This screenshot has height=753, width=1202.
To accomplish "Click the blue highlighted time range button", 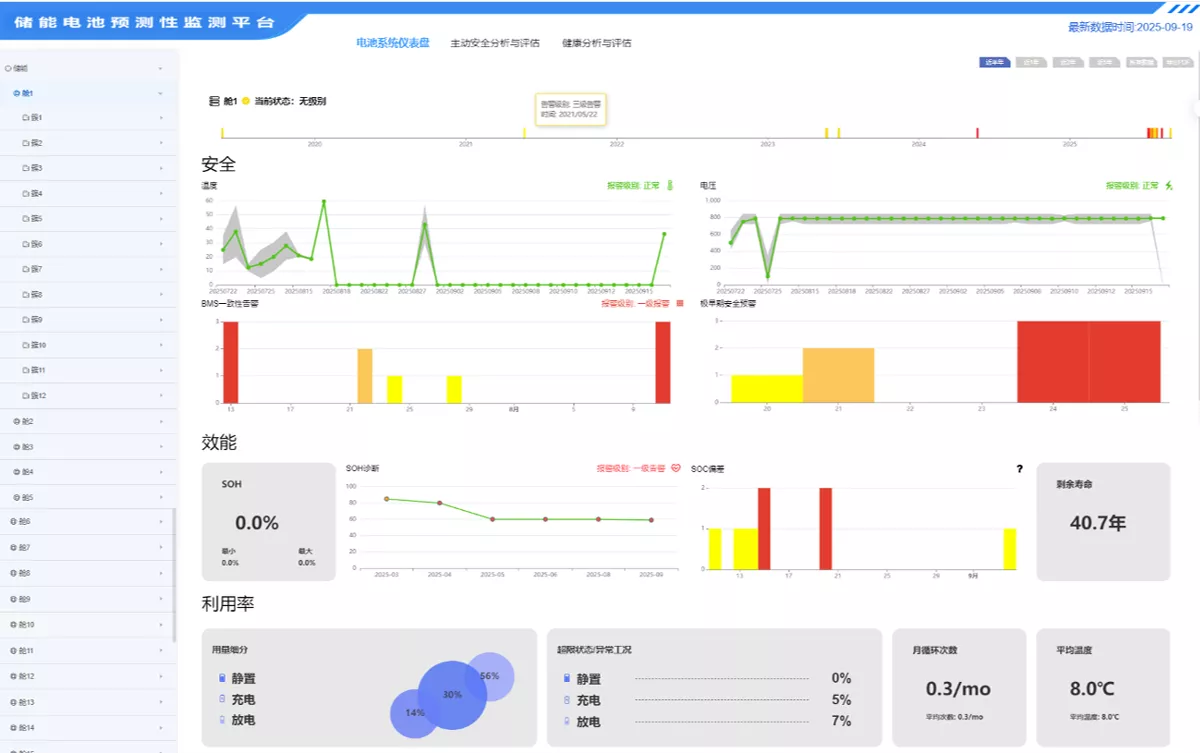I will 994,62.
